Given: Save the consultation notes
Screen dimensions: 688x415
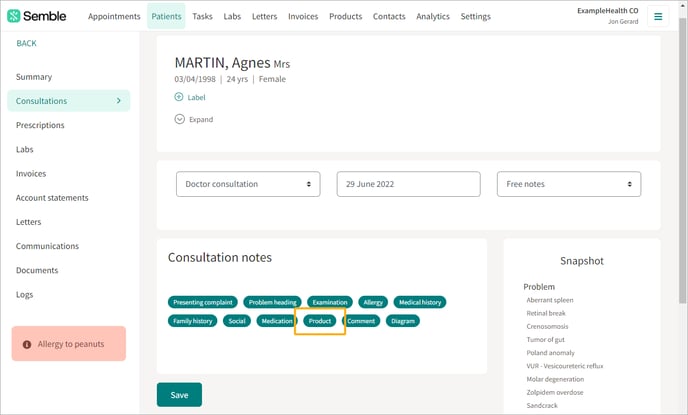Looking at the screenshot, I should (179, 395).
